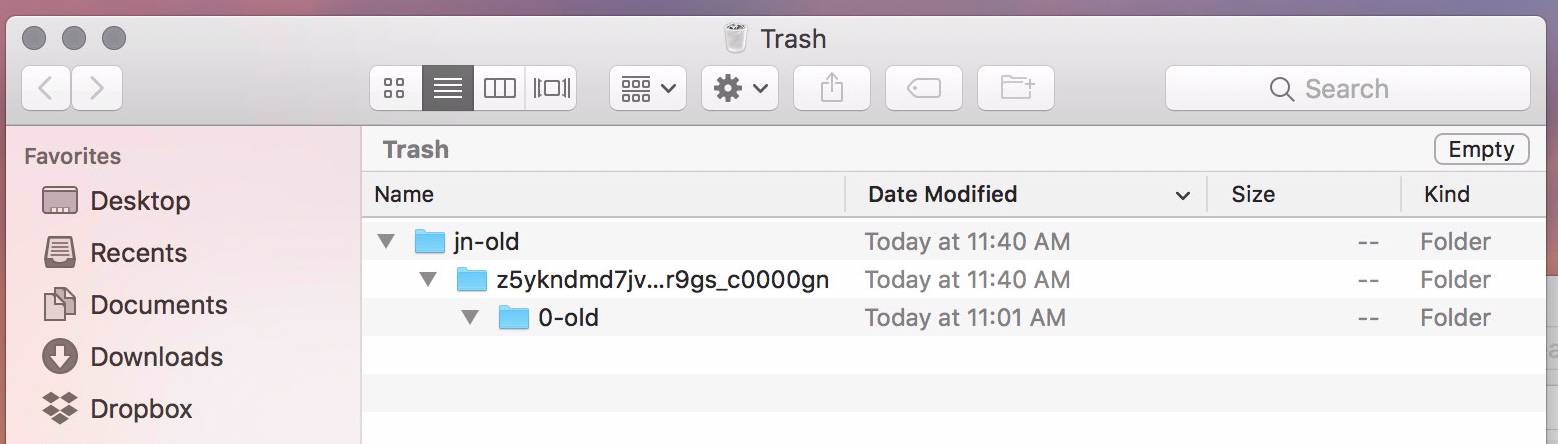Screen dimensions: 1558x444
Task: Open Downloads in the sidebar
Action: [156, 357]
